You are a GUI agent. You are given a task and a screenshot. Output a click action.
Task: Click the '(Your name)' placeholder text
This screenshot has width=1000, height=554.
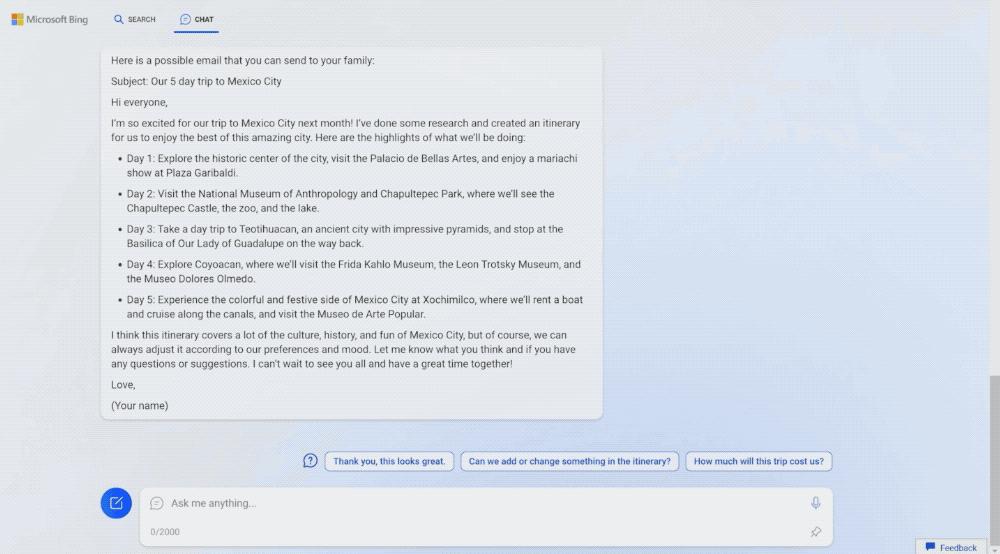140,405
